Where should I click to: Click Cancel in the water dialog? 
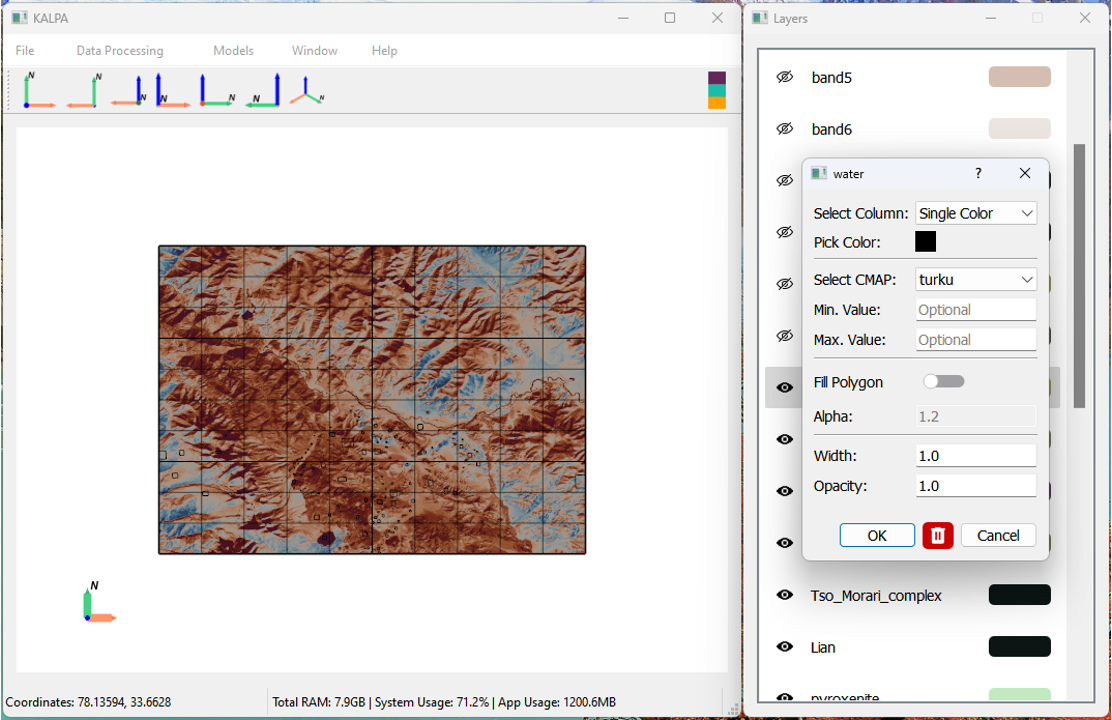coord(999,536)
